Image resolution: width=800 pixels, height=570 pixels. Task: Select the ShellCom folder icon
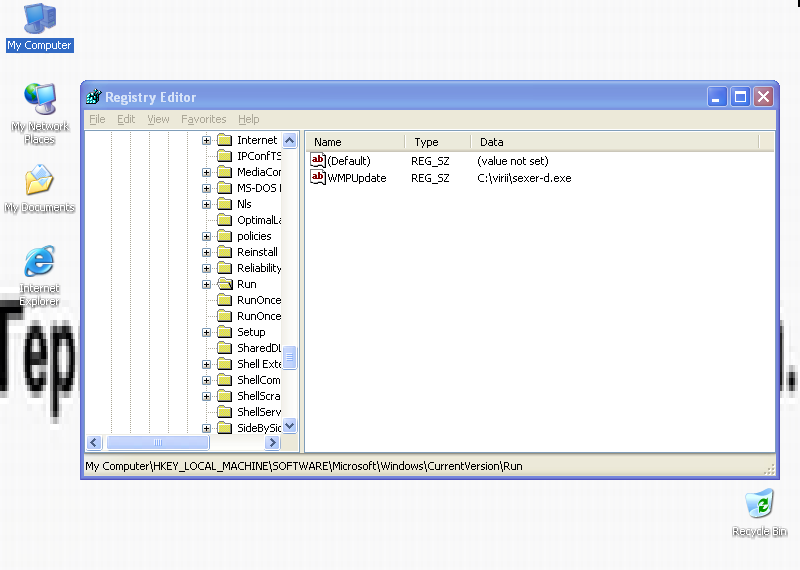coord(224,380)
